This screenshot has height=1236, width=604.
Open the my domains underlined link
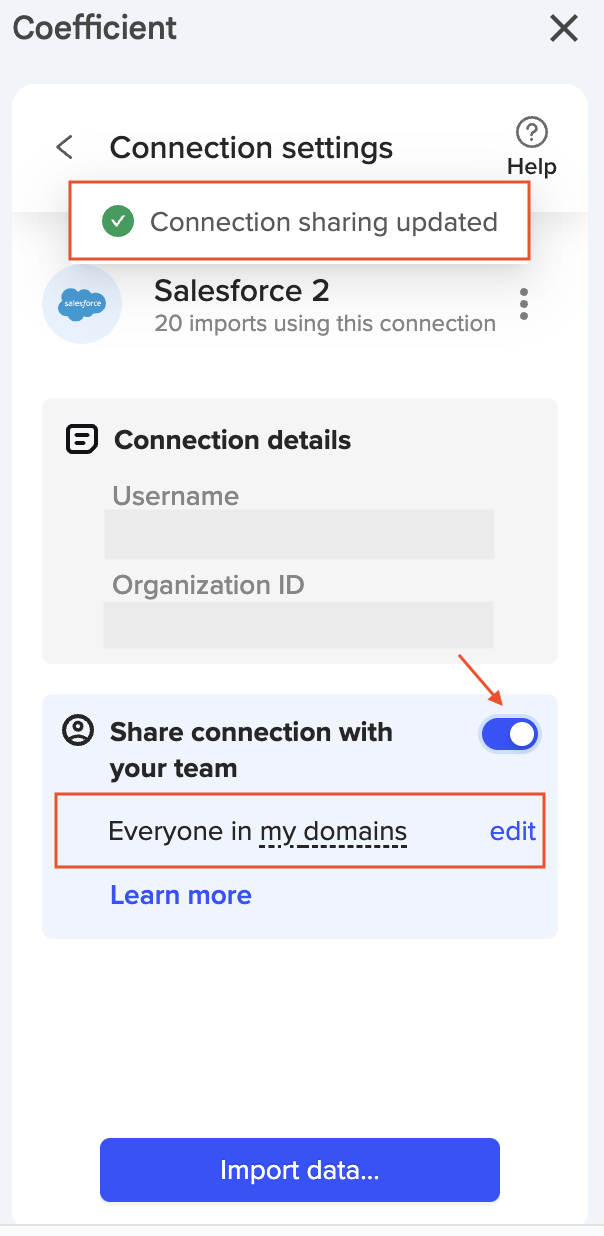(331, 830)
